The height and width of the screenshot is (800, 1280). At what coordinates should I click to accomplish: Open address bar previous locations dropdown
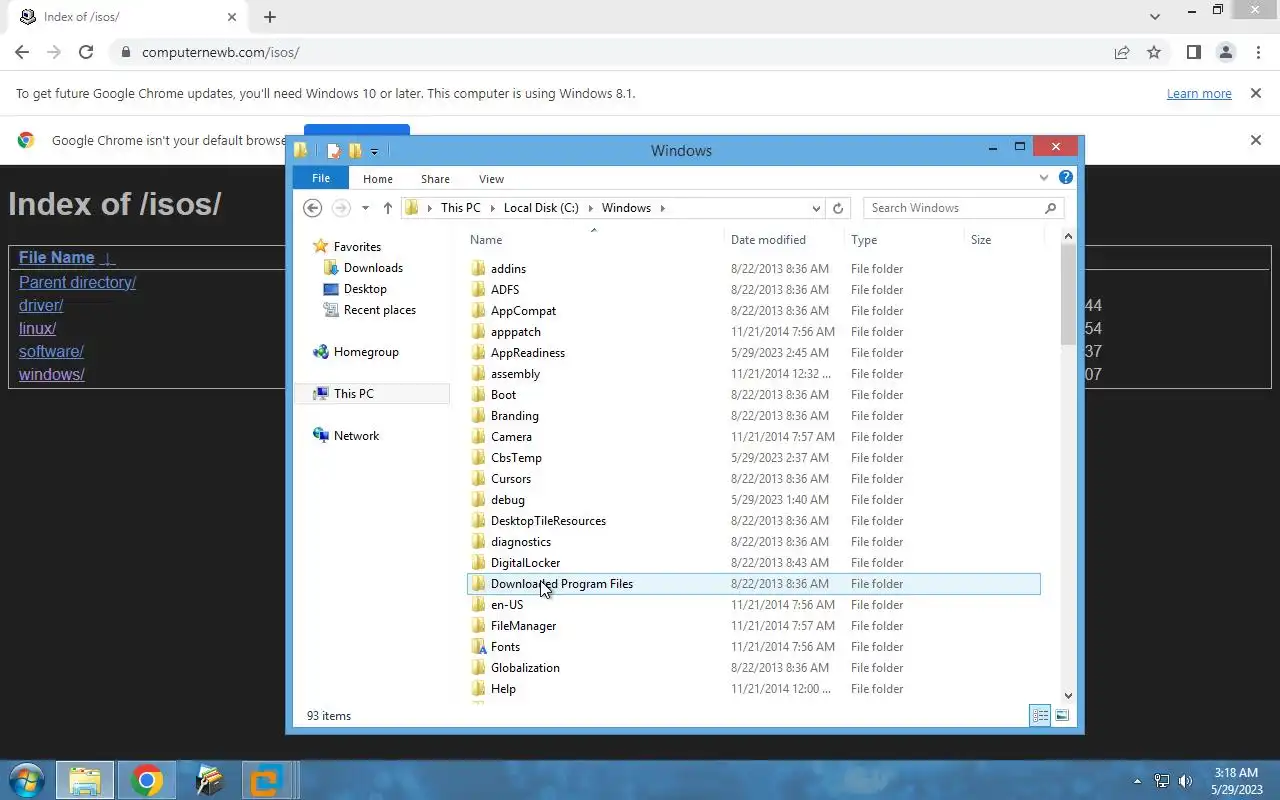(817, 208)
